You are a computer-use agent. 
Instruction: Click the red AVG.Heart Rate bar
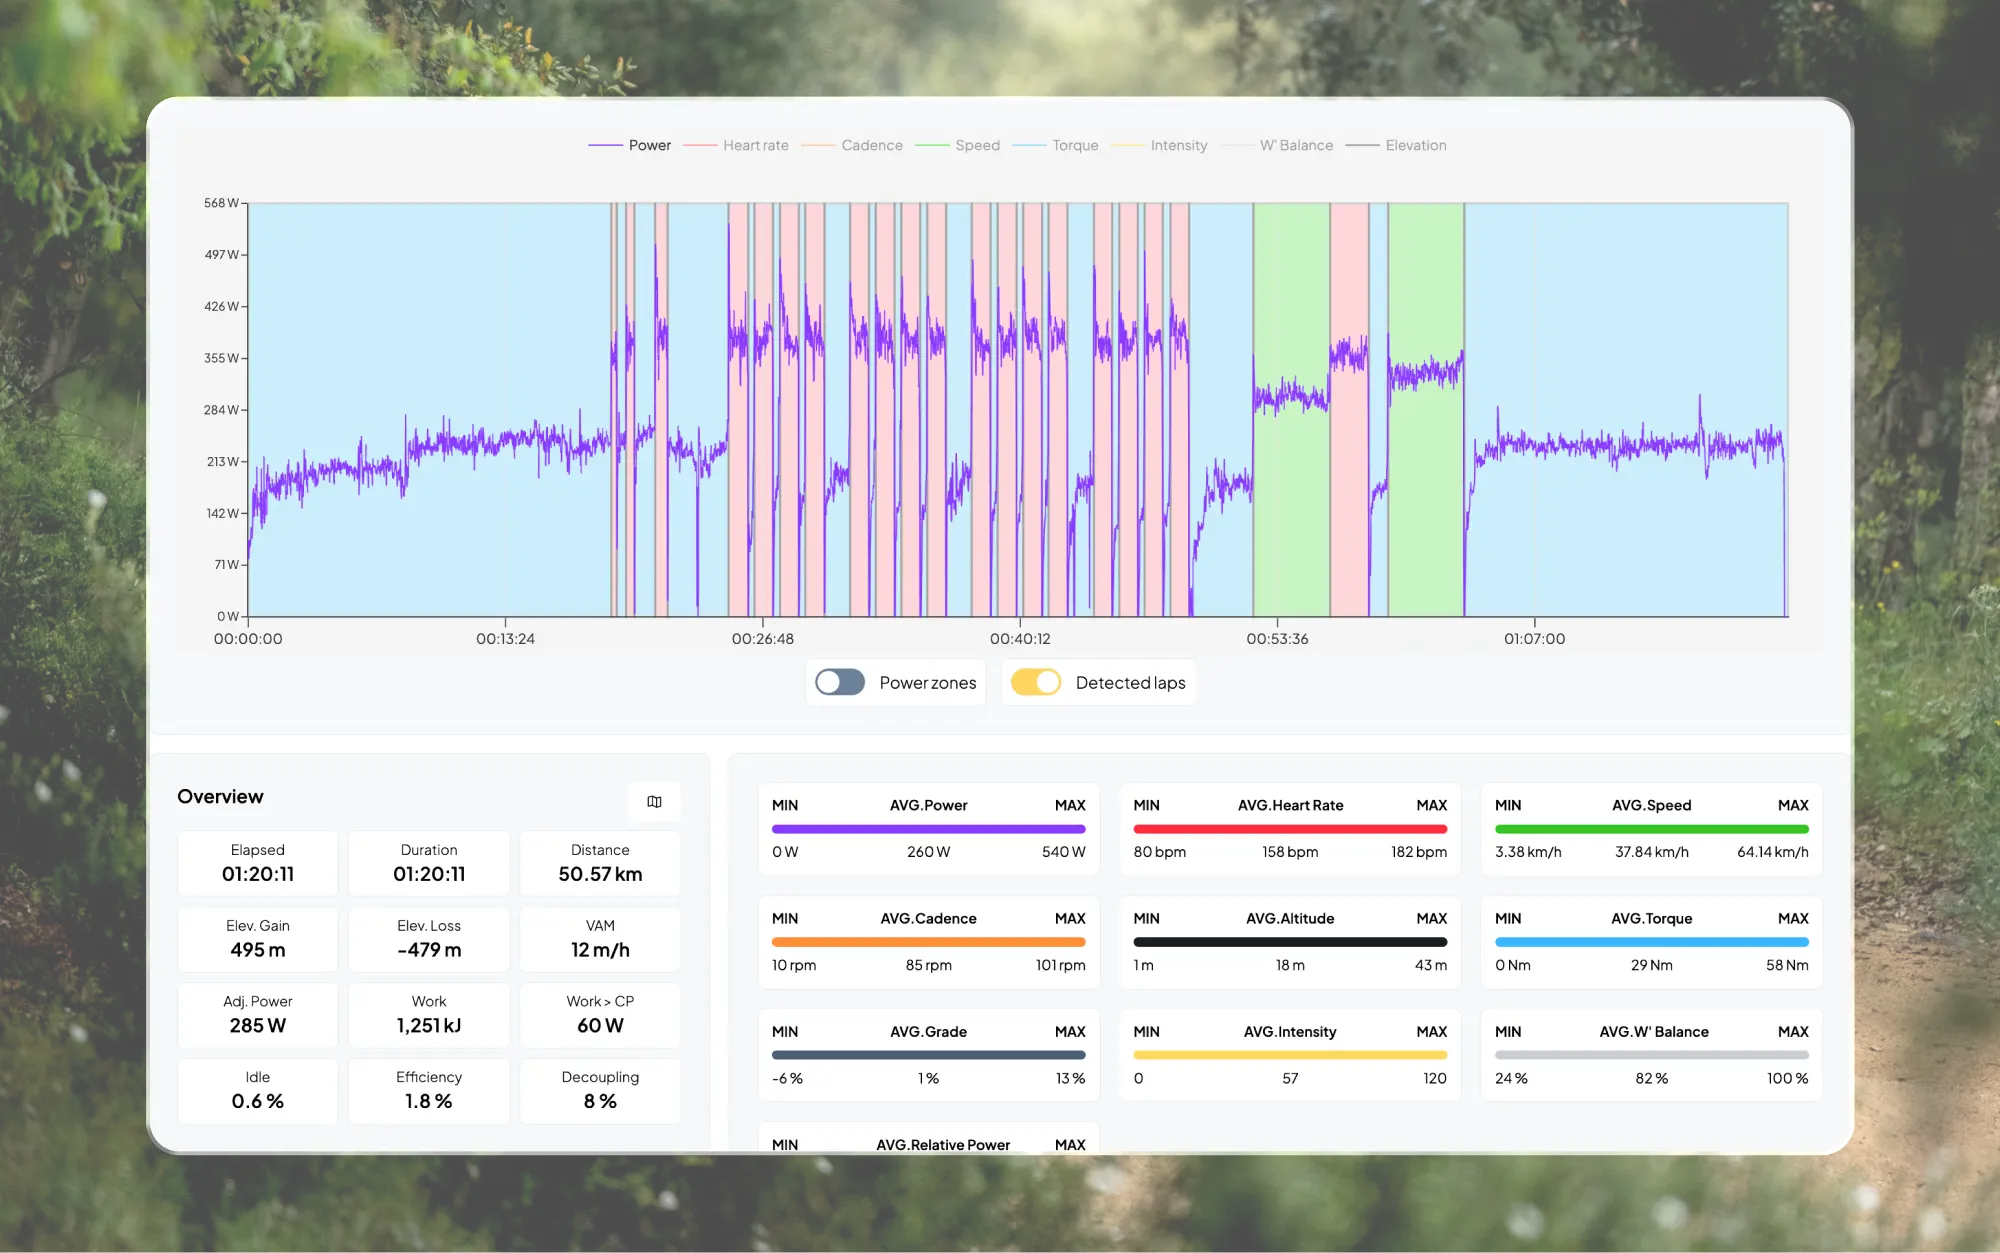[x=1289, y=829]
